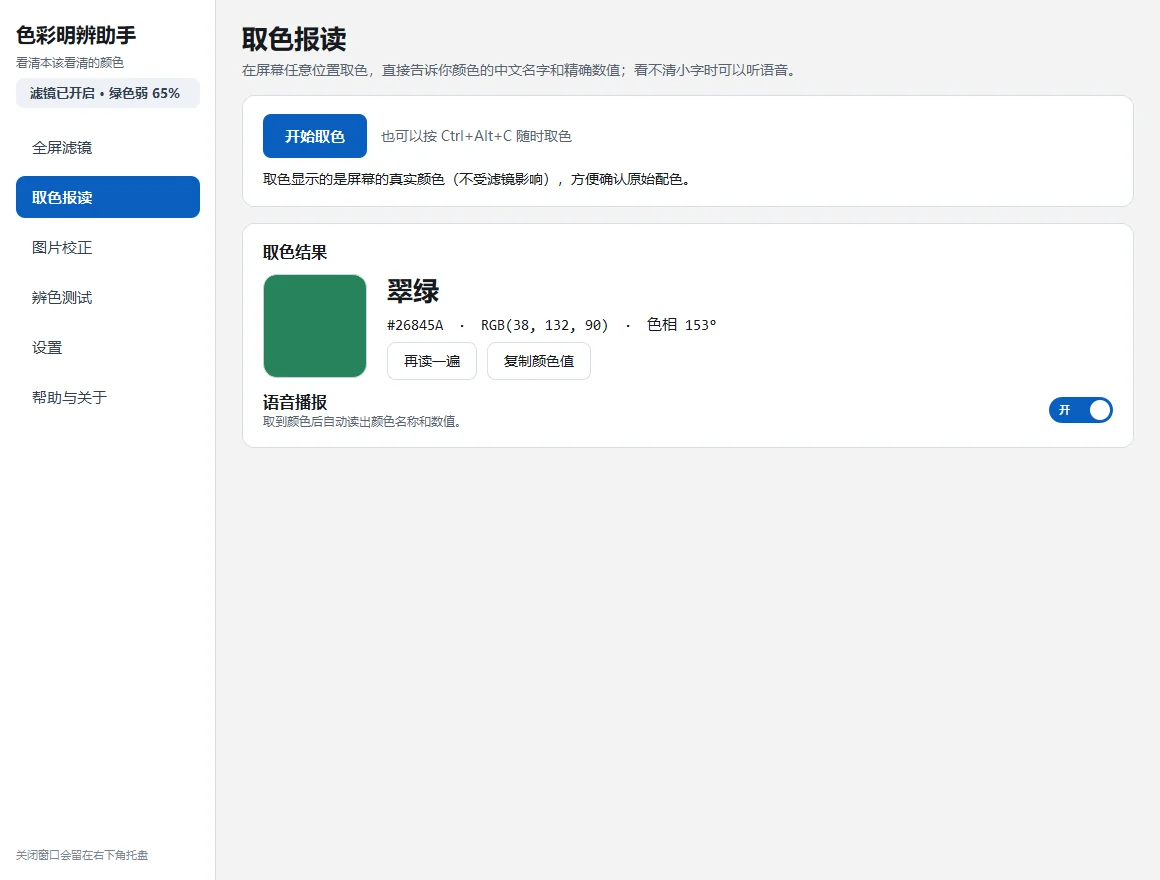Viewport: 1160px width, 880px height.
Task: Open 帮助与关于 in the sidebar
Action: (108, 397)
